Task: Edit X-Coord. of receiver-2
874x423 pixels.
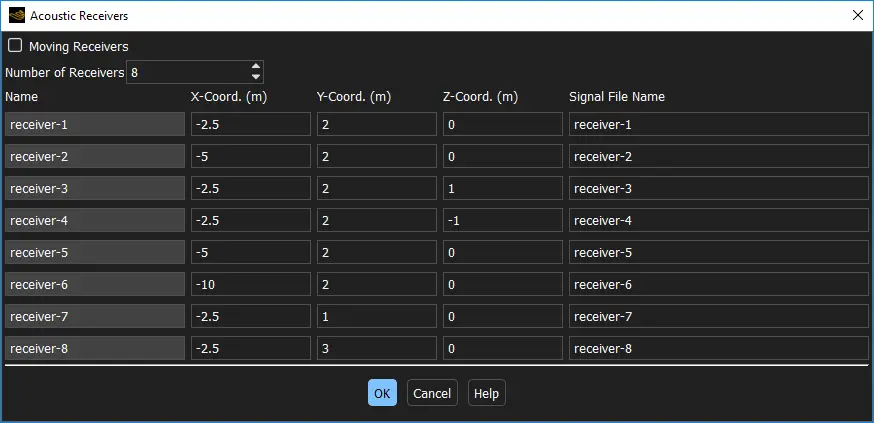Action: point(250,156)
